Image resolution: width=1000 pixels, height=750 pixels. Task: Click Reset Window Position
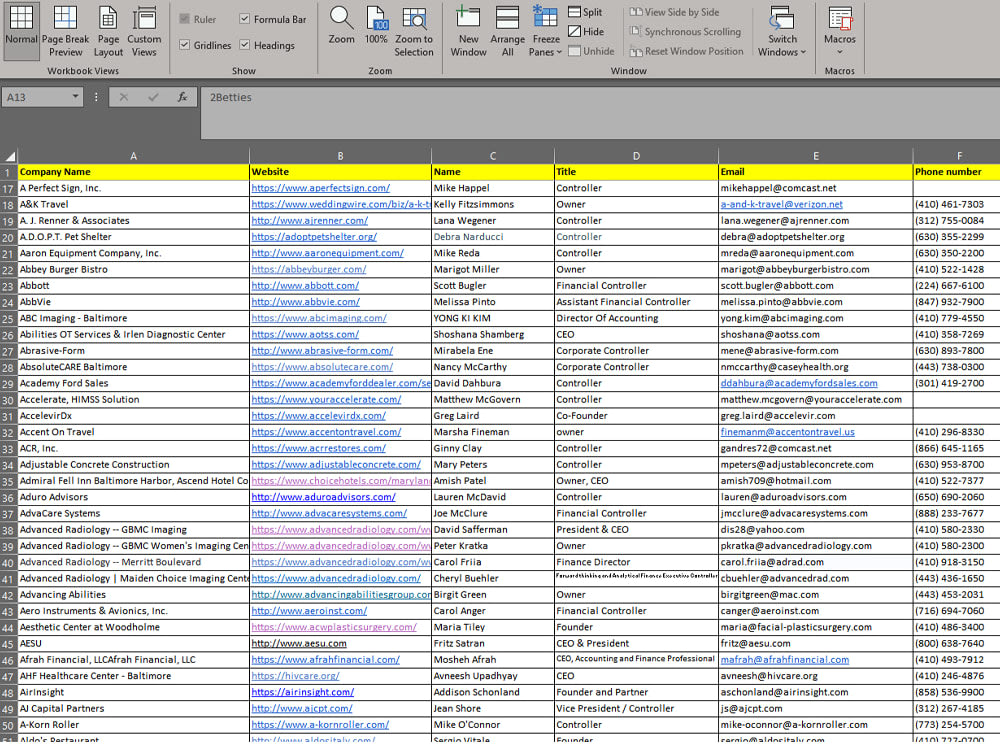pos(686,51)
